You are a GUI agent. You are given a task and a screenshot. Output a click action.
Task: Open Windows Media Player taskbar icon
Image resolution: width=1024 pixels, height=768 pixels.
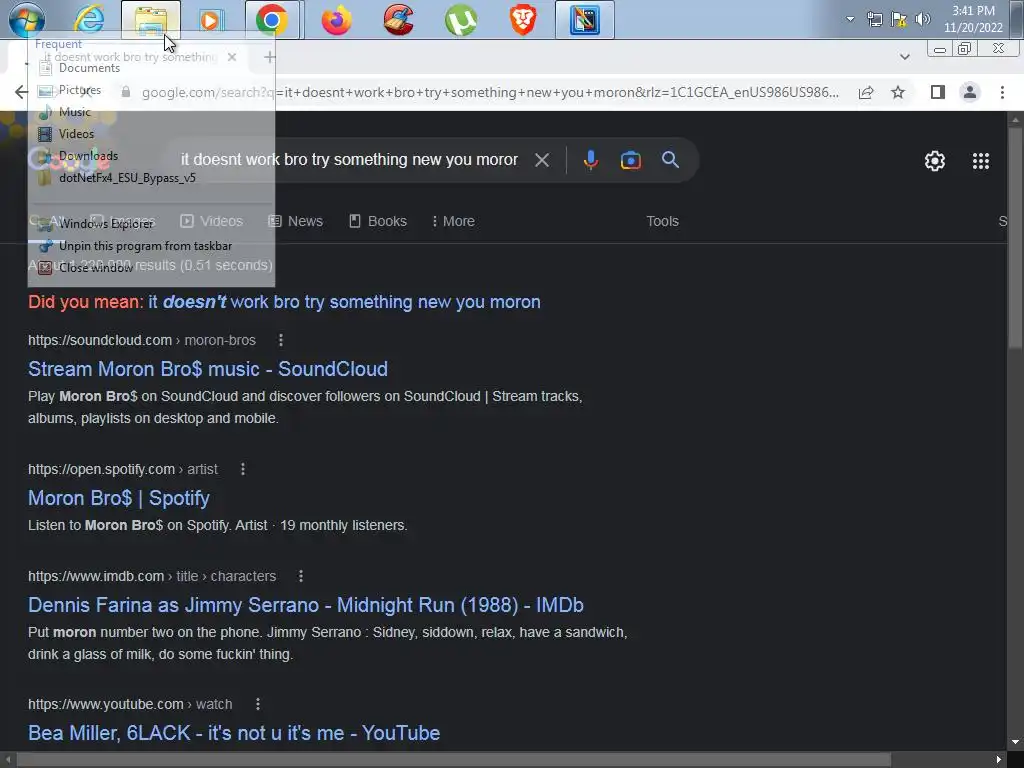pos(210,20)
